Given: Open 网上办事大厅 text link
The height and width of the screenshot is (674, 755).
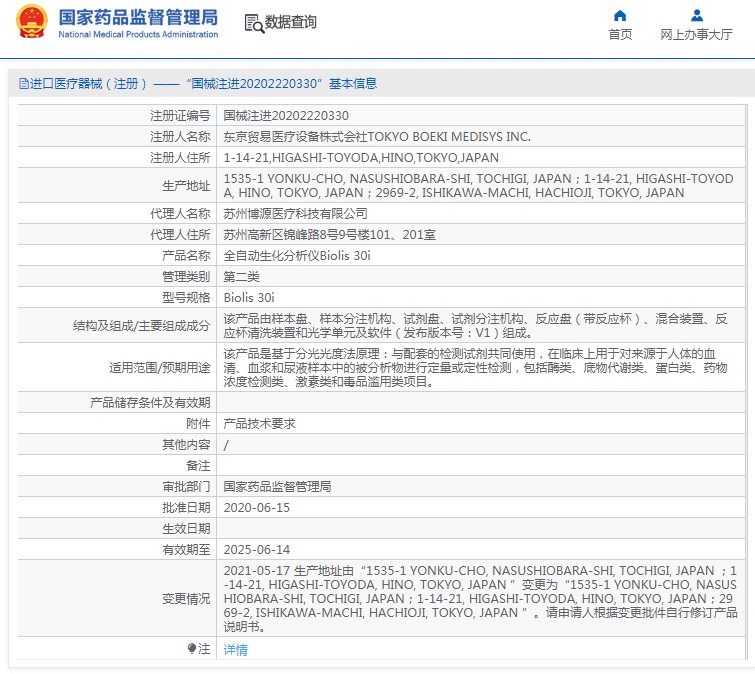Looking at the screenshot, I should (x=696, y=35).
